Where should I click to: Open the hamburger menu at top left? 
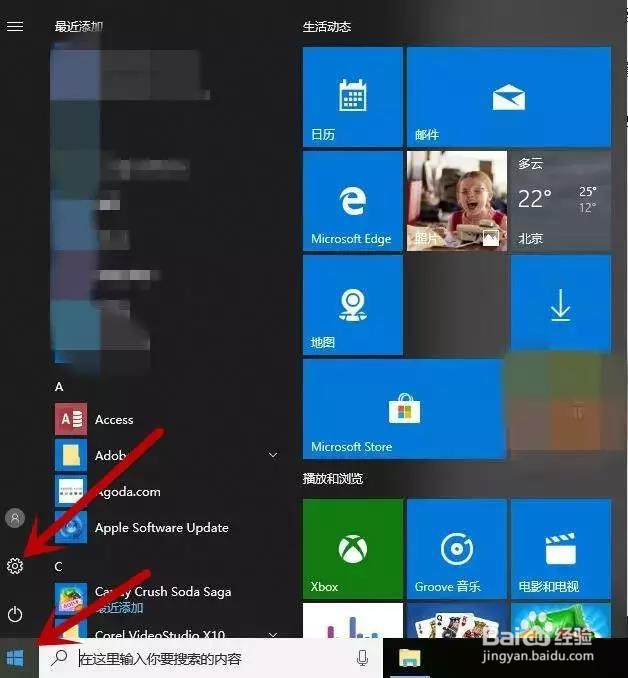pos(15,26)
